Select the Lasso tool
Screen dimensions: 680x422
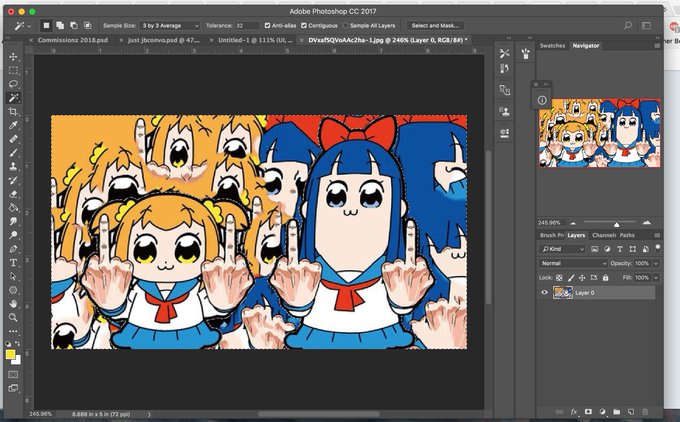(x=13, y=84)
